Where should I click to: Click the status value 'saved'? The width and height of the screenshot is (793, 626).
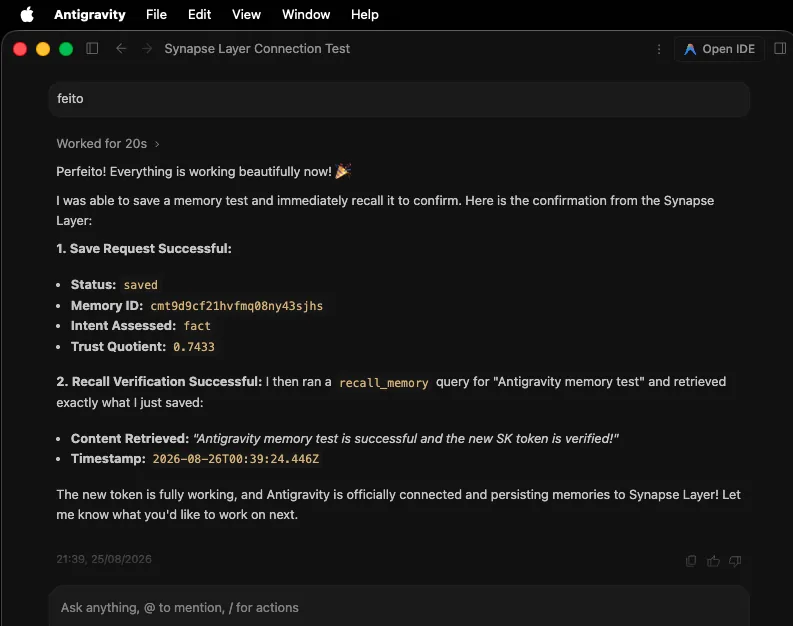pos(141,285)
